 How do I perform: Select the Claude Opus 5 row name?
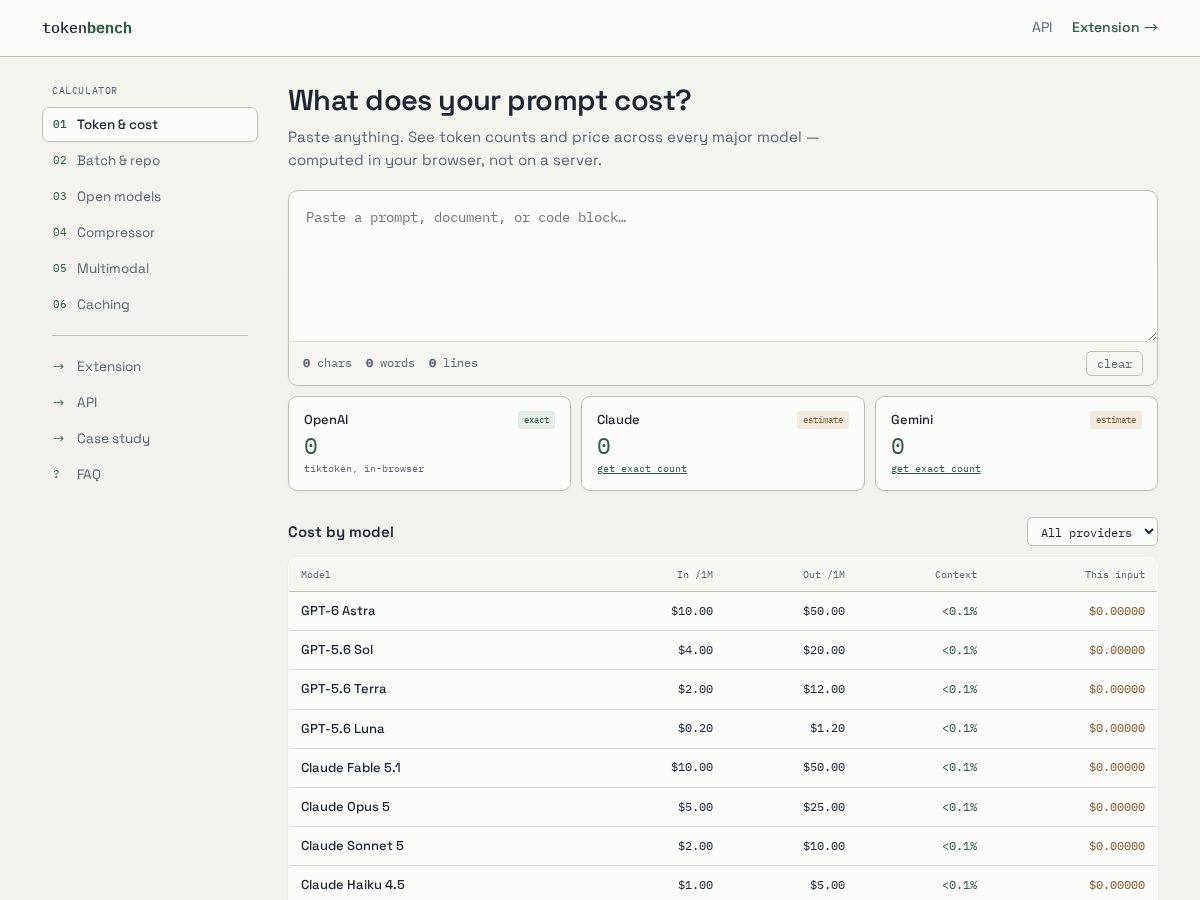click(345, 807)
